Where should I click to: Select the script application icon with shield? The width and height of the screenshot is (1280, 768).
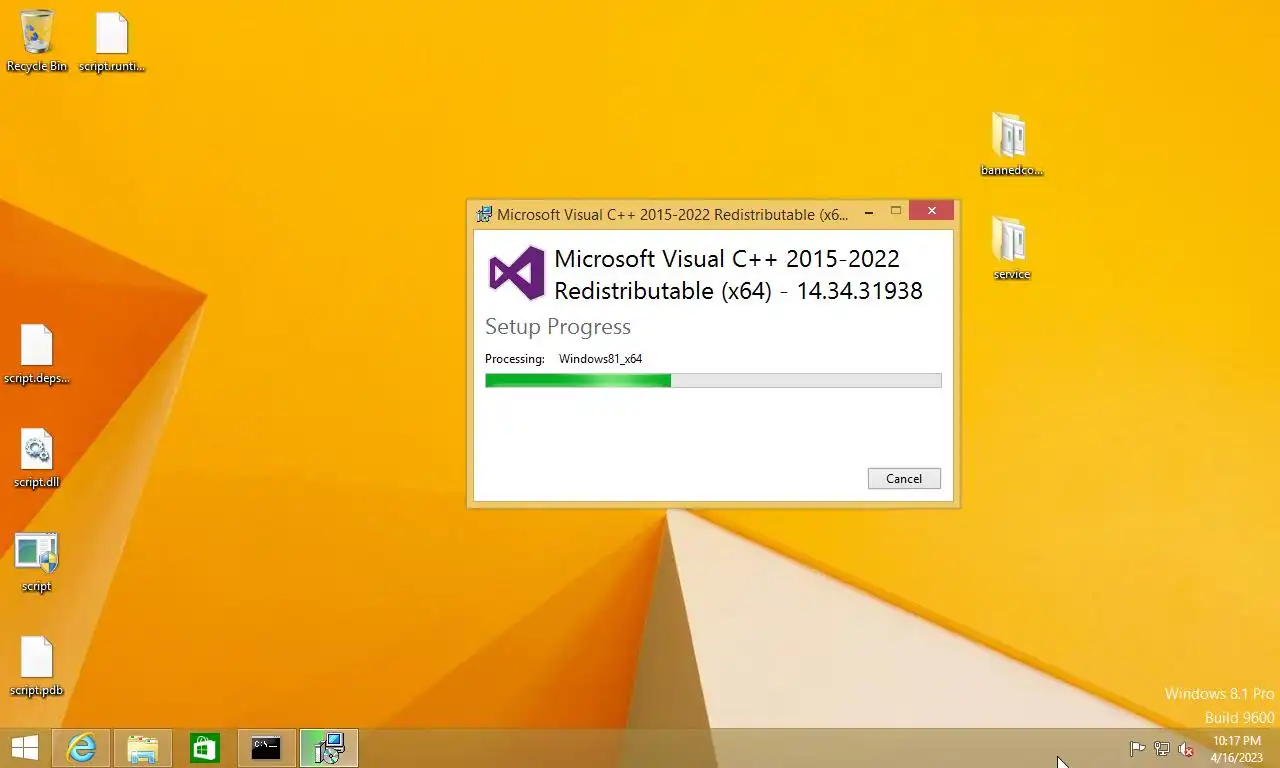tap(37, 563)
